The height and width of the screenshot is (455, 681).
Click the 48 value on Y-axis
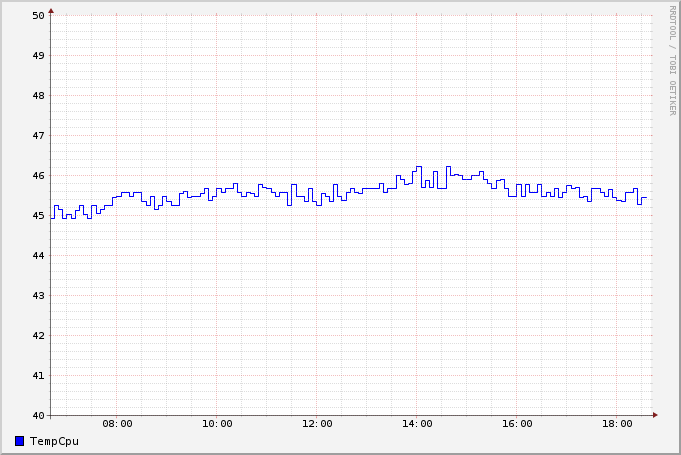[x=38, y=96]
